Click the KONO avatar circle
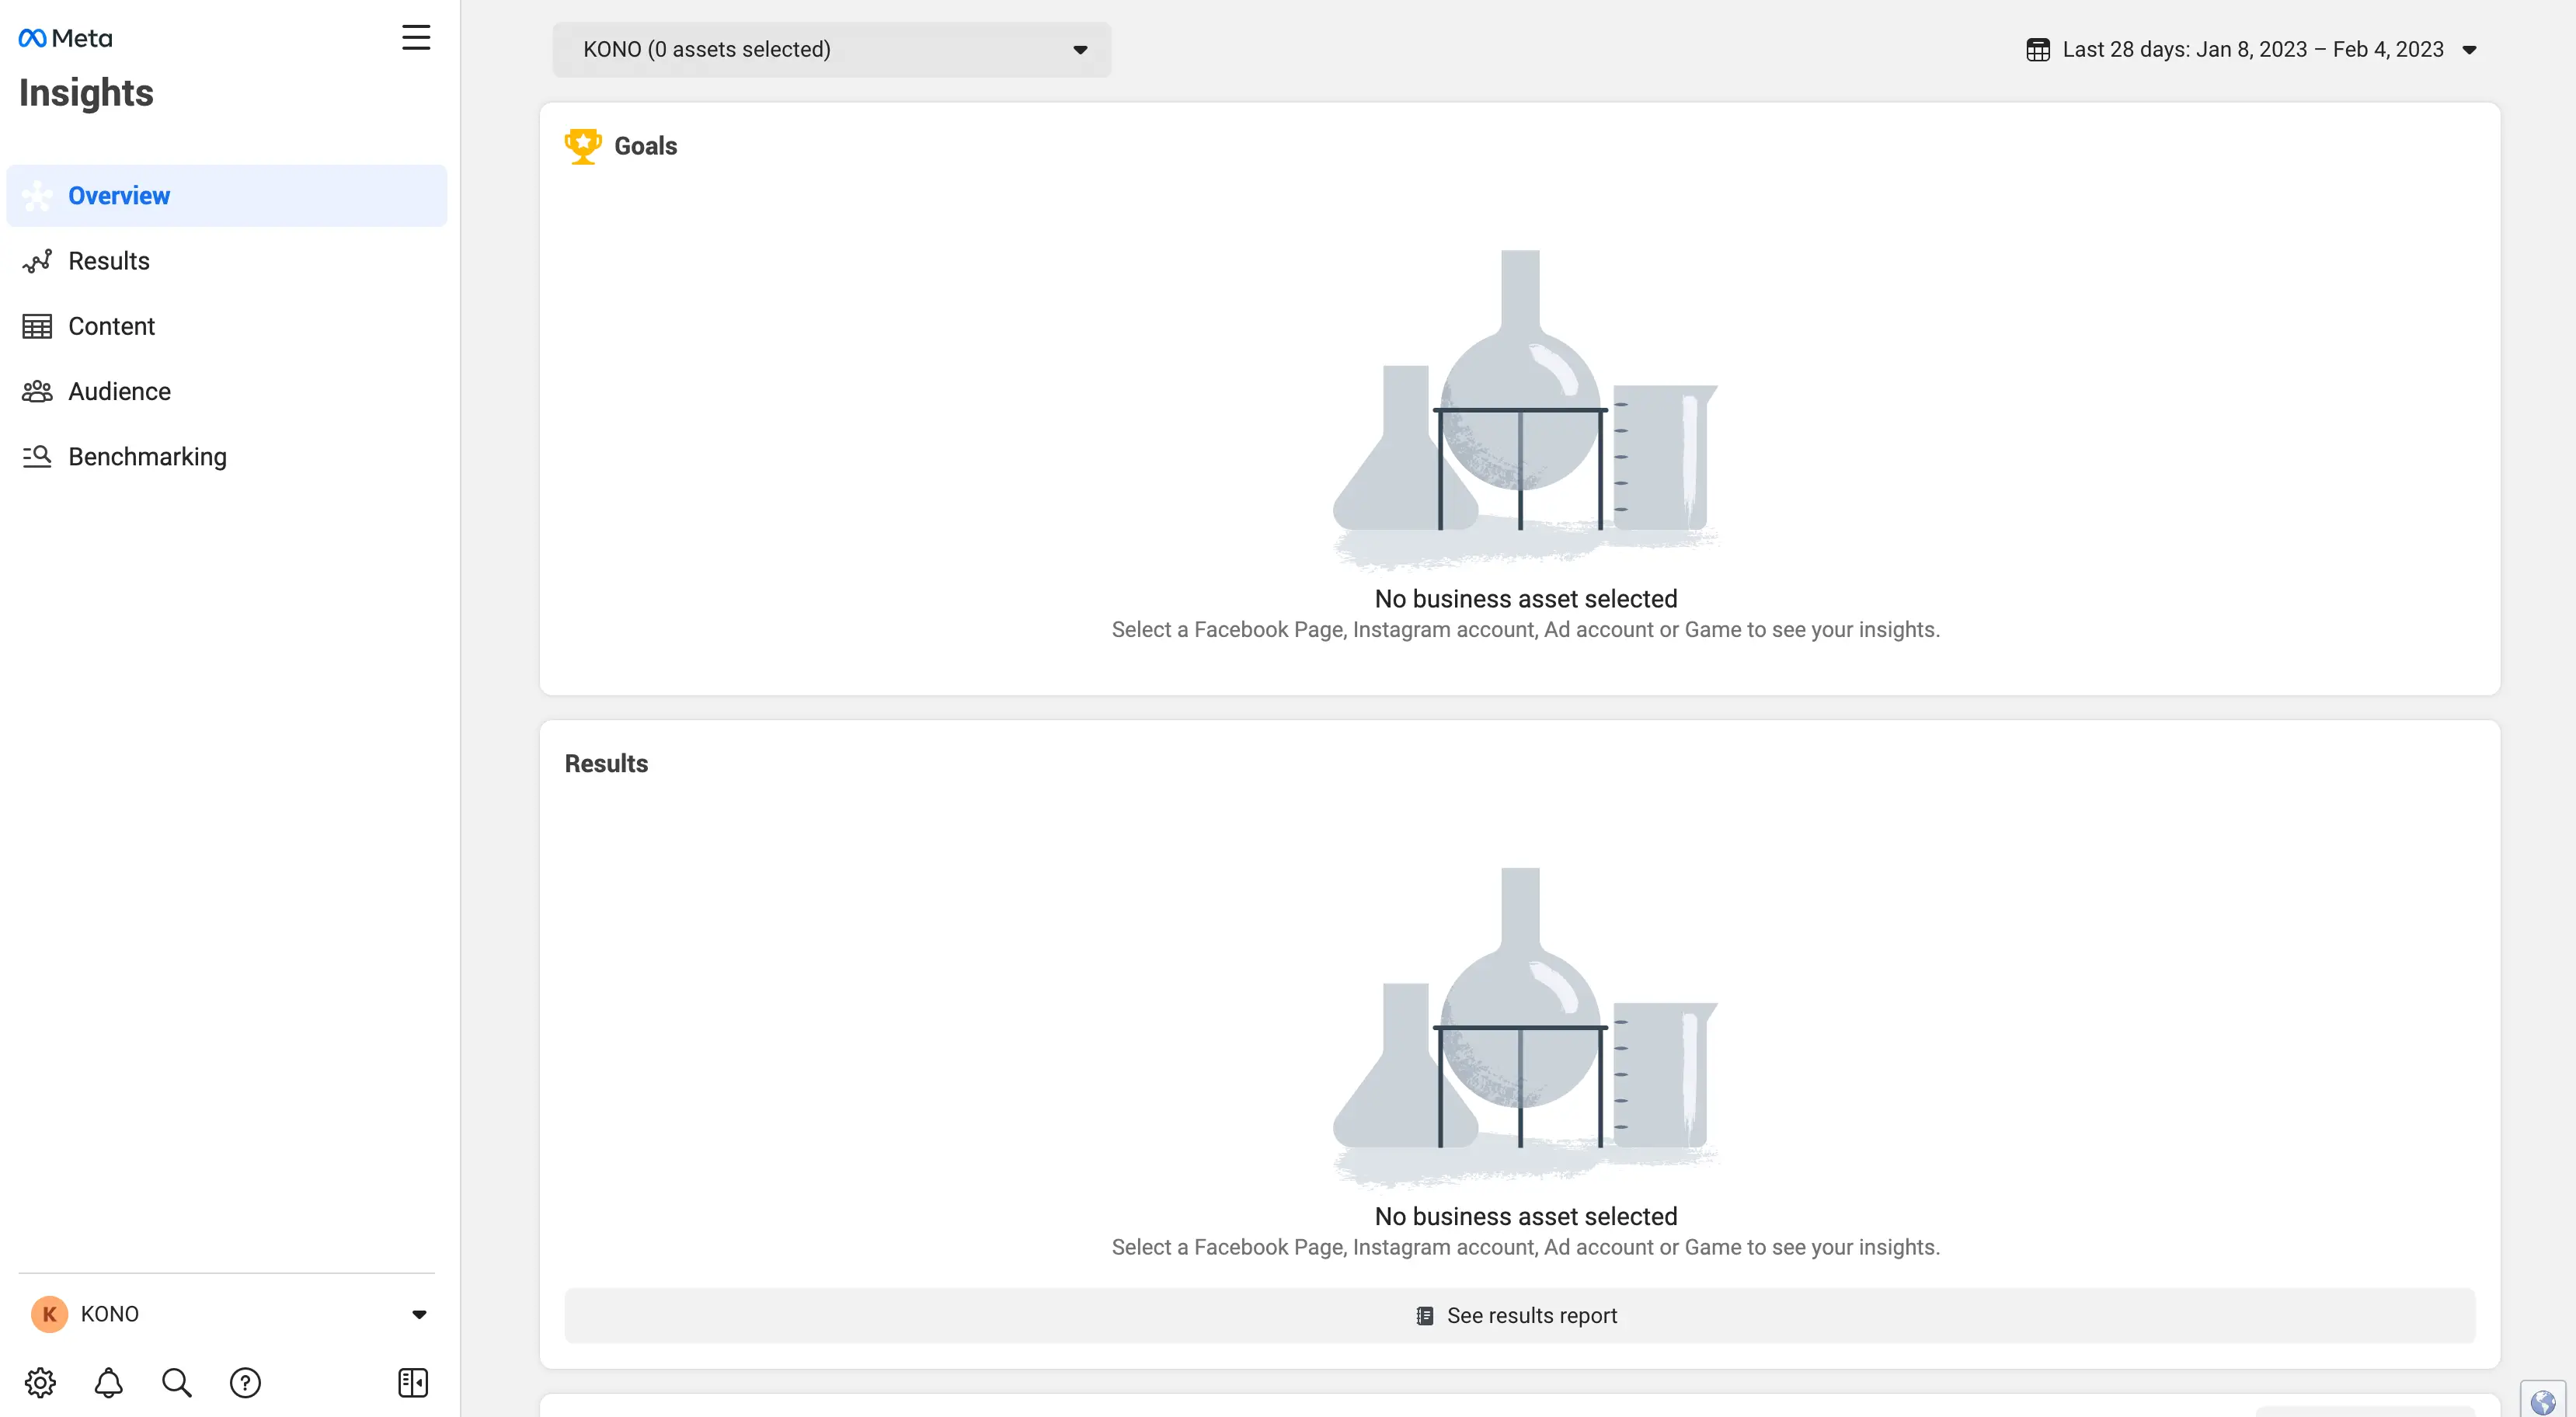 49,1314
